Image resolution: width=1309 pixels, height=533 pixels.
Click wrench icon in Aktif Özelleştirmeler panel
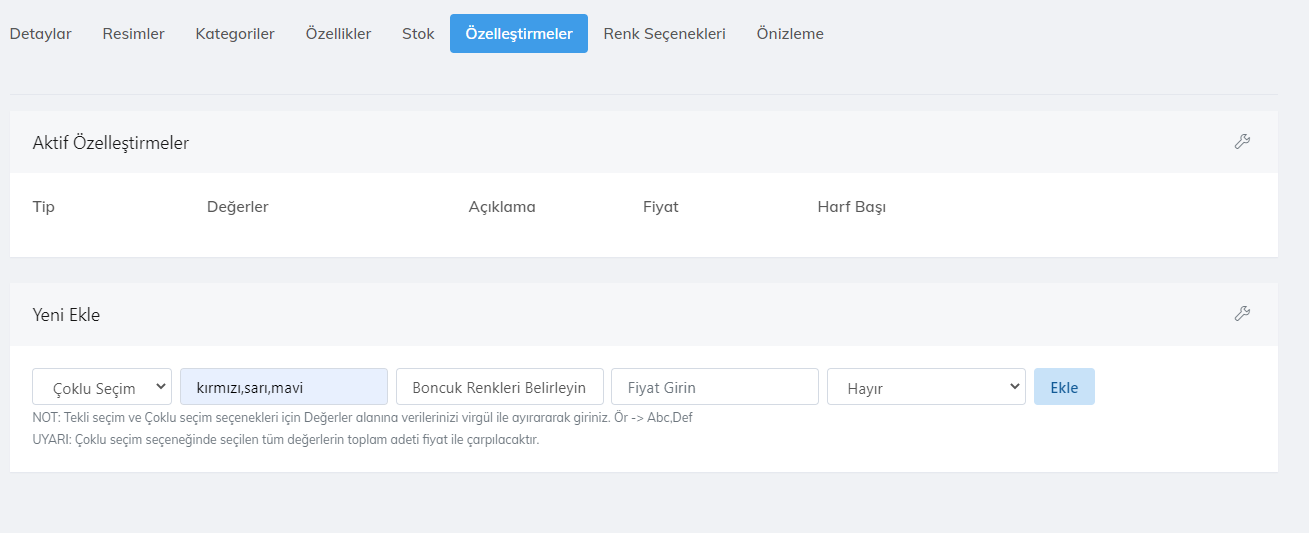[x=1242, y=142]
